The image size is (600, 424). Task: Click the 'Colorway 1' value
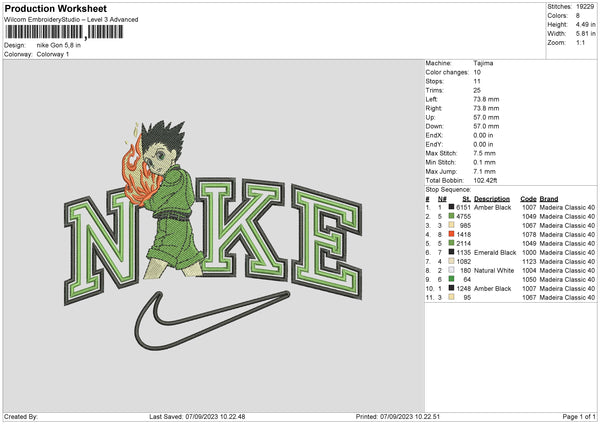click(53, 54)
